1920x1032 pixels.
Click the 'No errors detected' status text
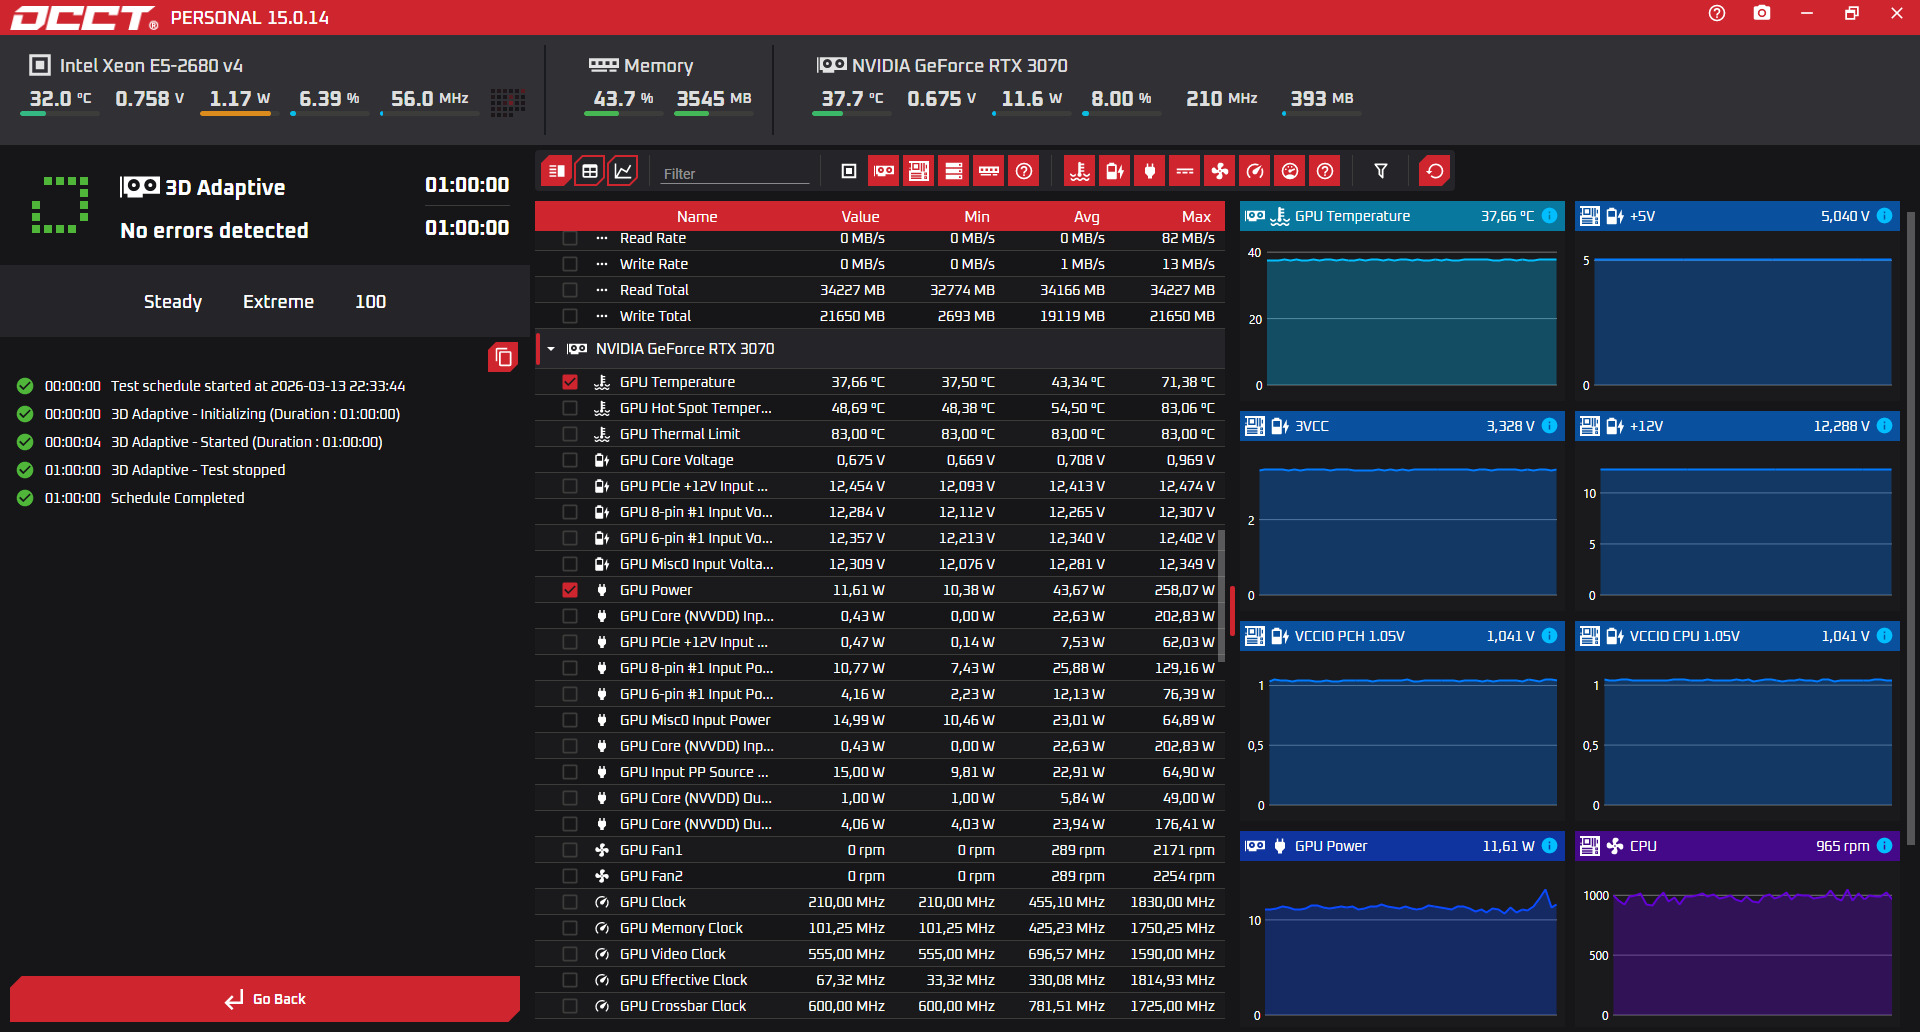click(214, 231)
